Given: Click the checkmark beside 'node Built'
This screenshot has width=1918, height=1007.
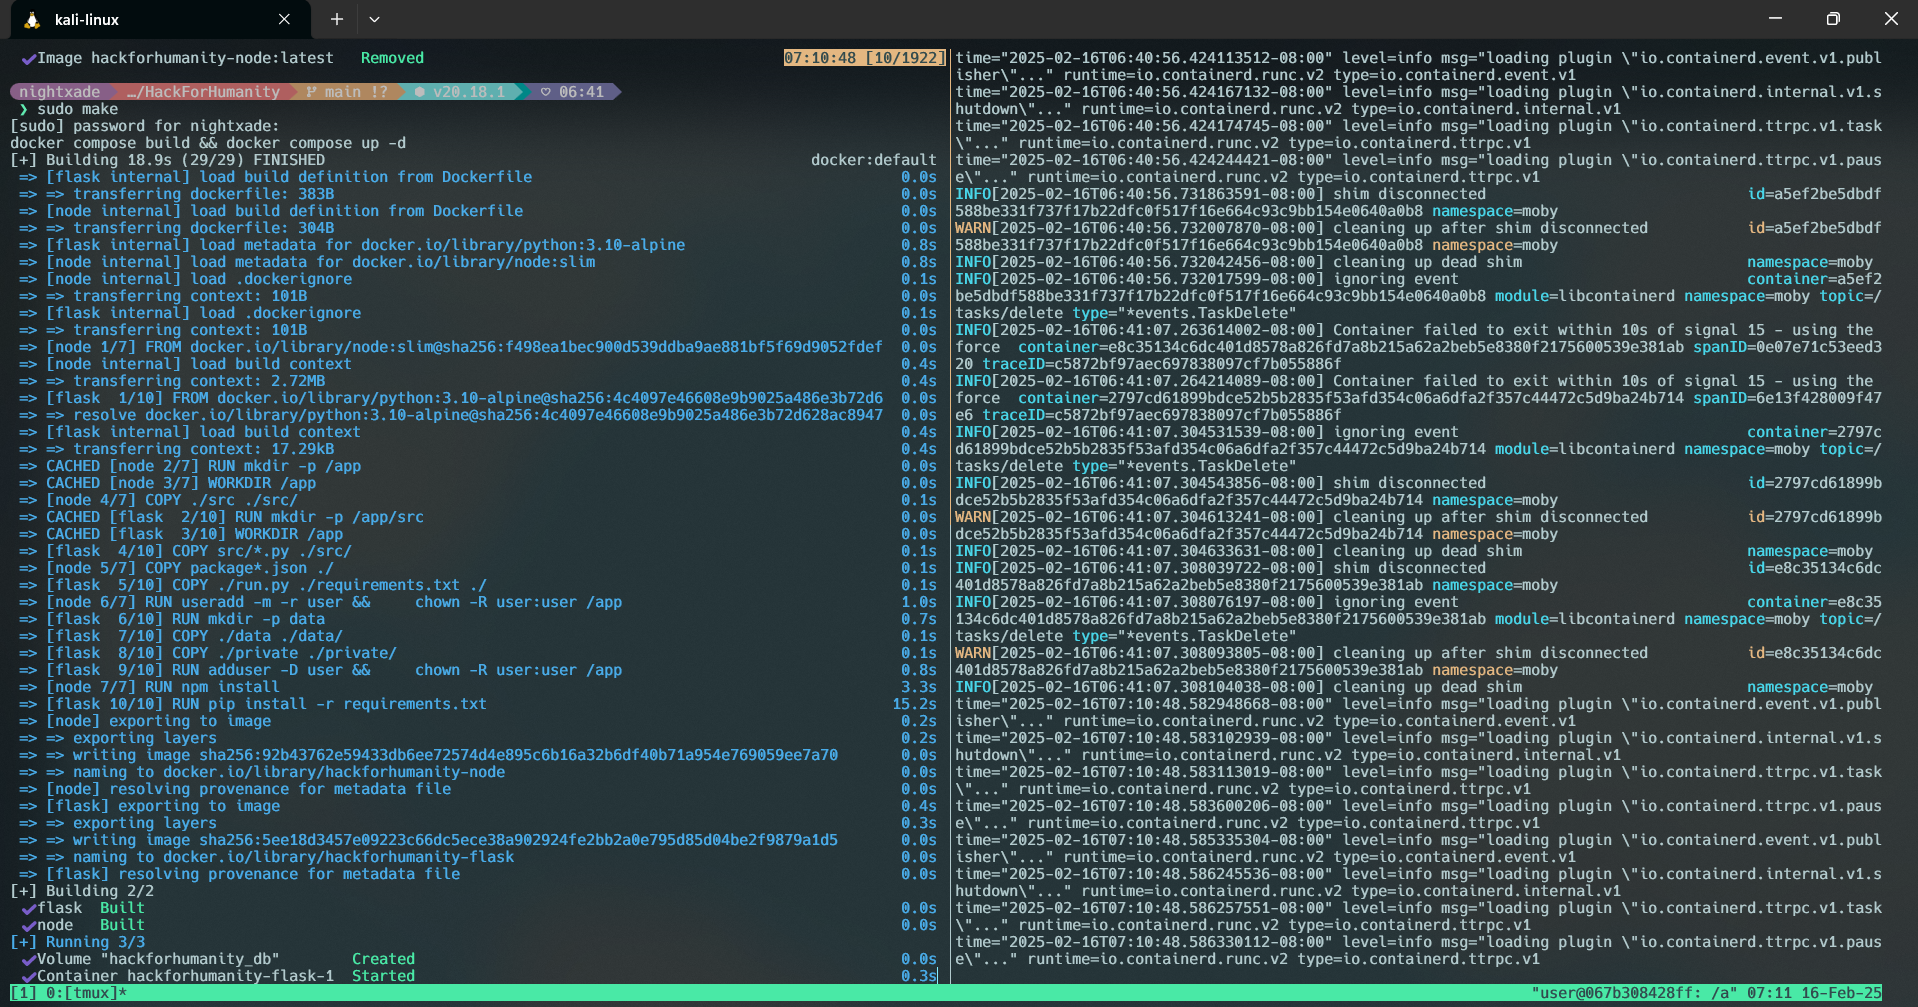Looking at the screenshot, I should pos(28,926).
